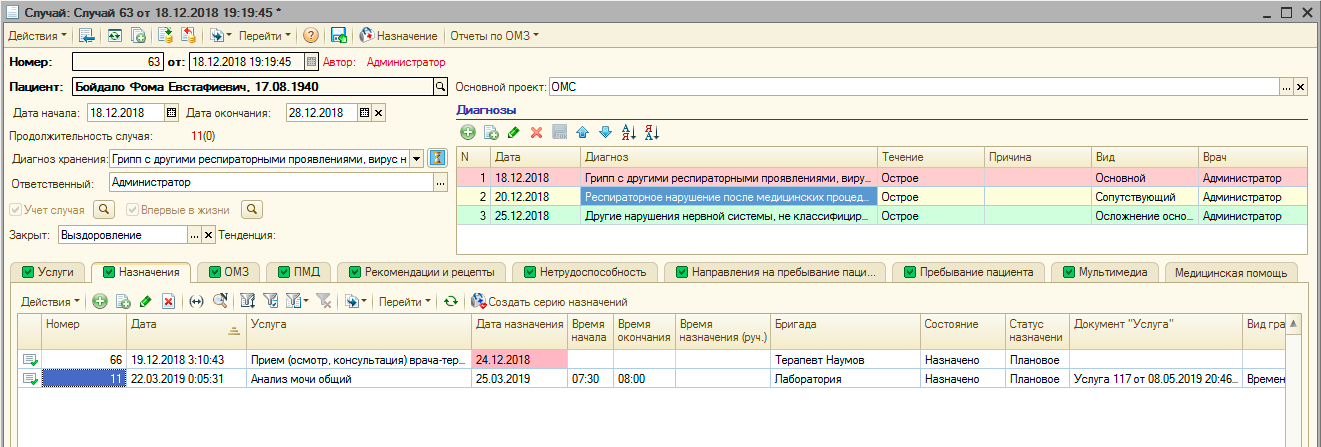The height and width of the screenshot is (447, 1321).
Task: Sort diagnoses ascending with the А-Я icon
Action: [629, 132]
